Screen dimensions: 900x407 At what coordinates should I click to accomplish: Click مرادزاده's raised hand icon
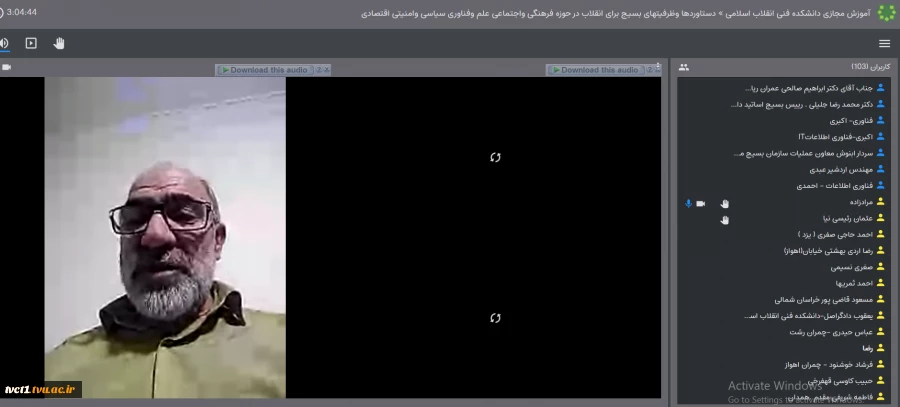(x=724, y=203)
